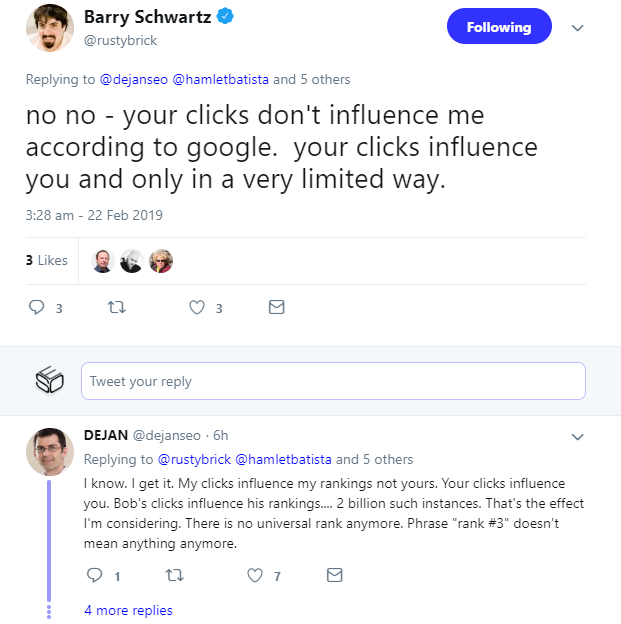Open DEJAN's profile avatar

click(x=50, y=452)
